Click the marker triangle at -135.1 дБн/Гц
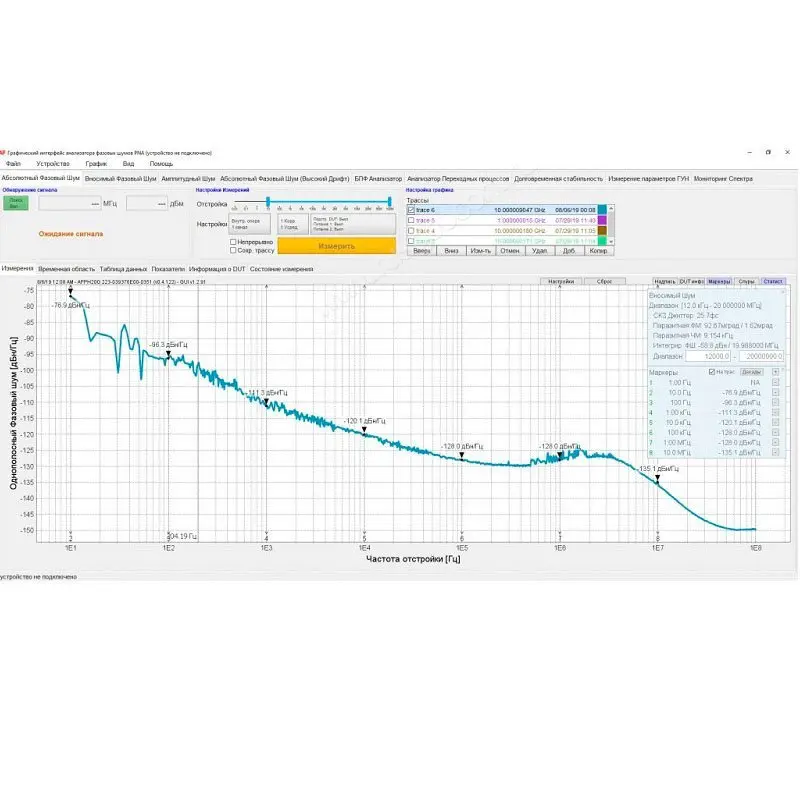The height and width of the screenshot is (800, 800). [x=657, y=478]
